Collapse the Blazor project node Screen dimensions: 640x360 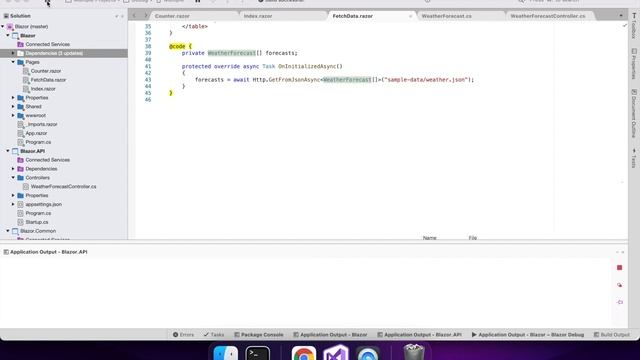[x=8, y=36]
